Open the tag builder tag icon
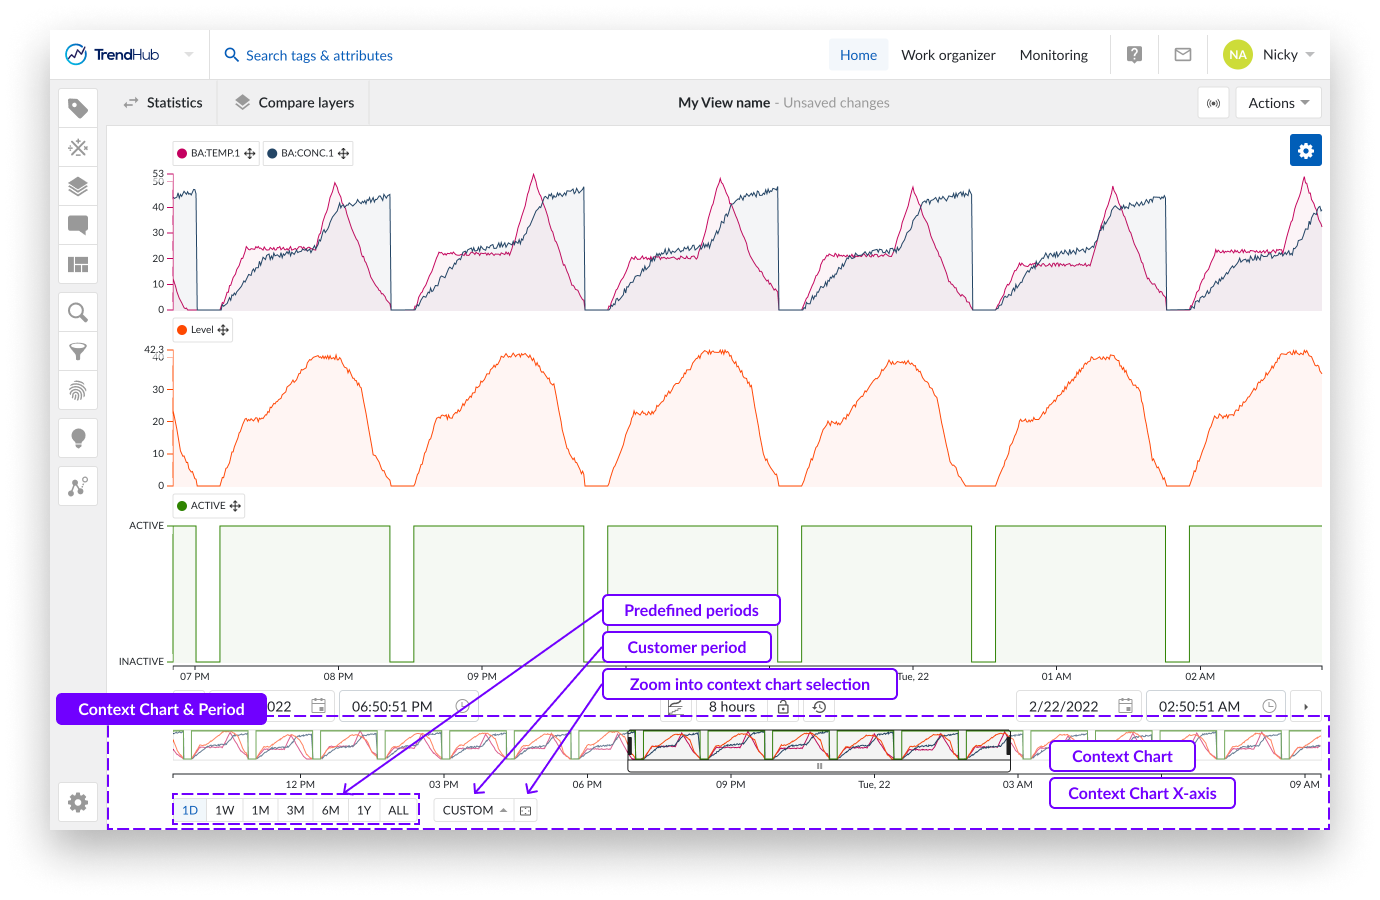1380x900 pixels. [78, 108]
